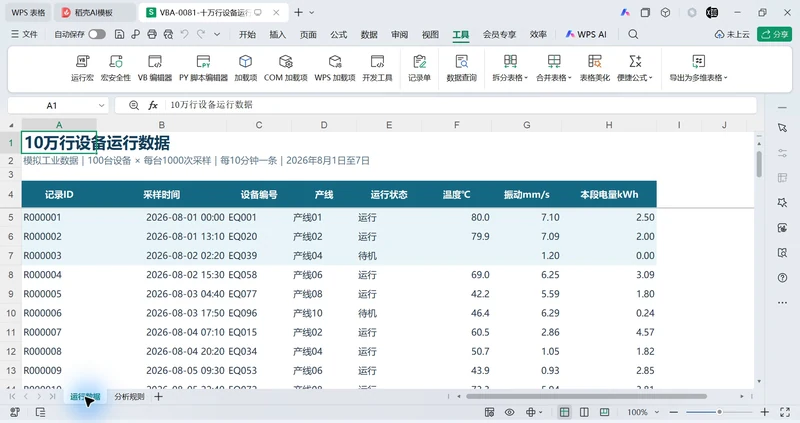
Task: Click print preview icon in quick toolbar
Action: pos(168,34)
